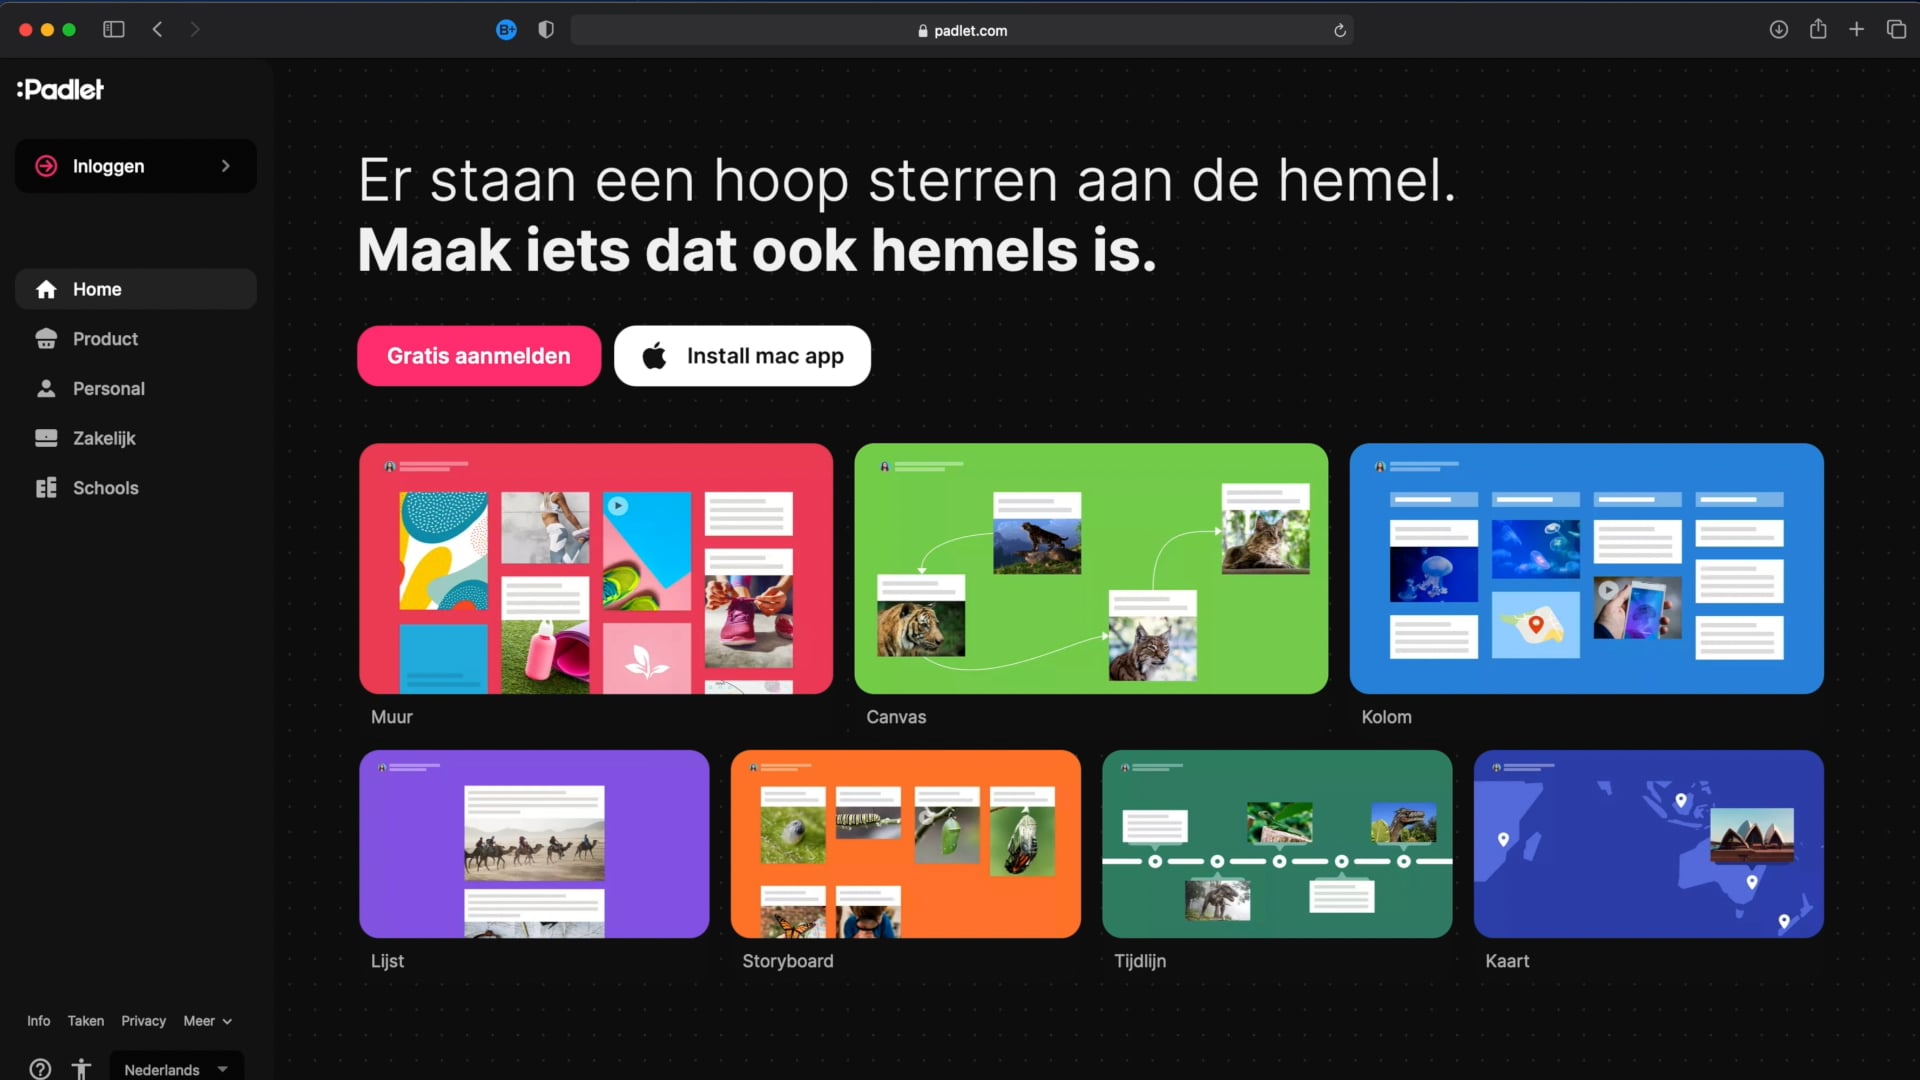Click the blue B extension icon

pyautogui.click(x=506, y=30)
